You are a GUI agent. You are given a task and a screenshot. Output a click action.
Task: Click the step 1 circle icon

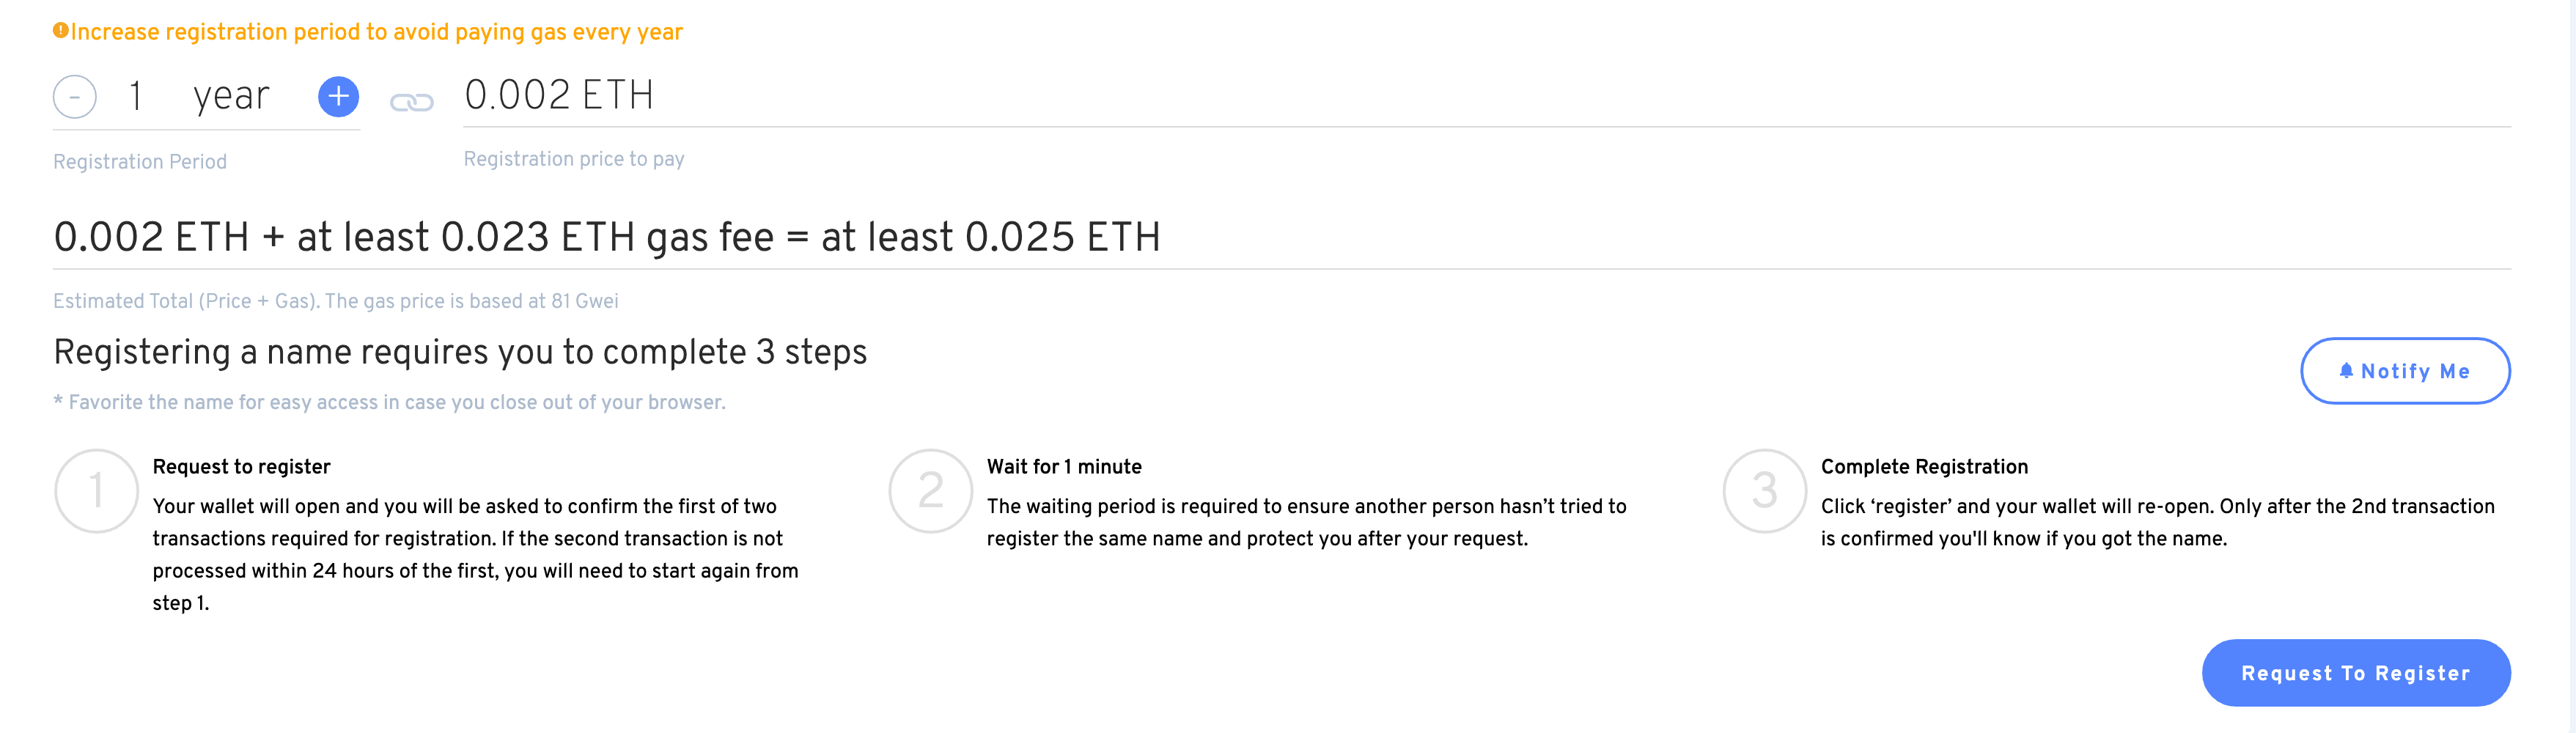[x=96, y=491]
